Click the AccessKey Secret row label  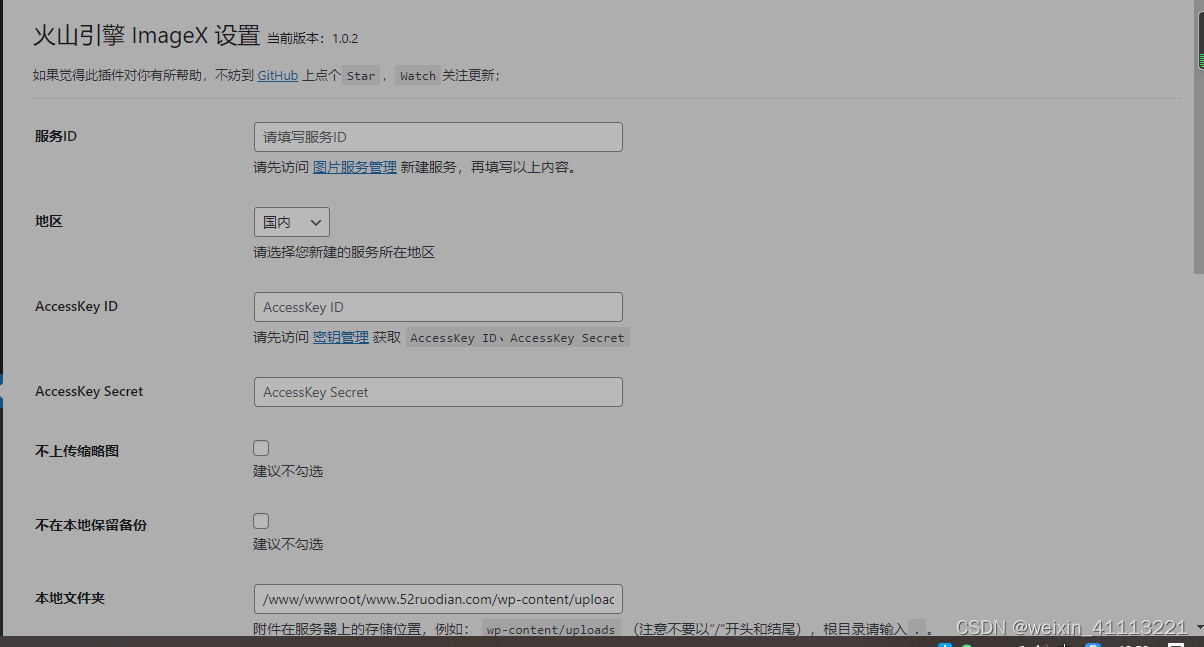(x=89, y=391)
